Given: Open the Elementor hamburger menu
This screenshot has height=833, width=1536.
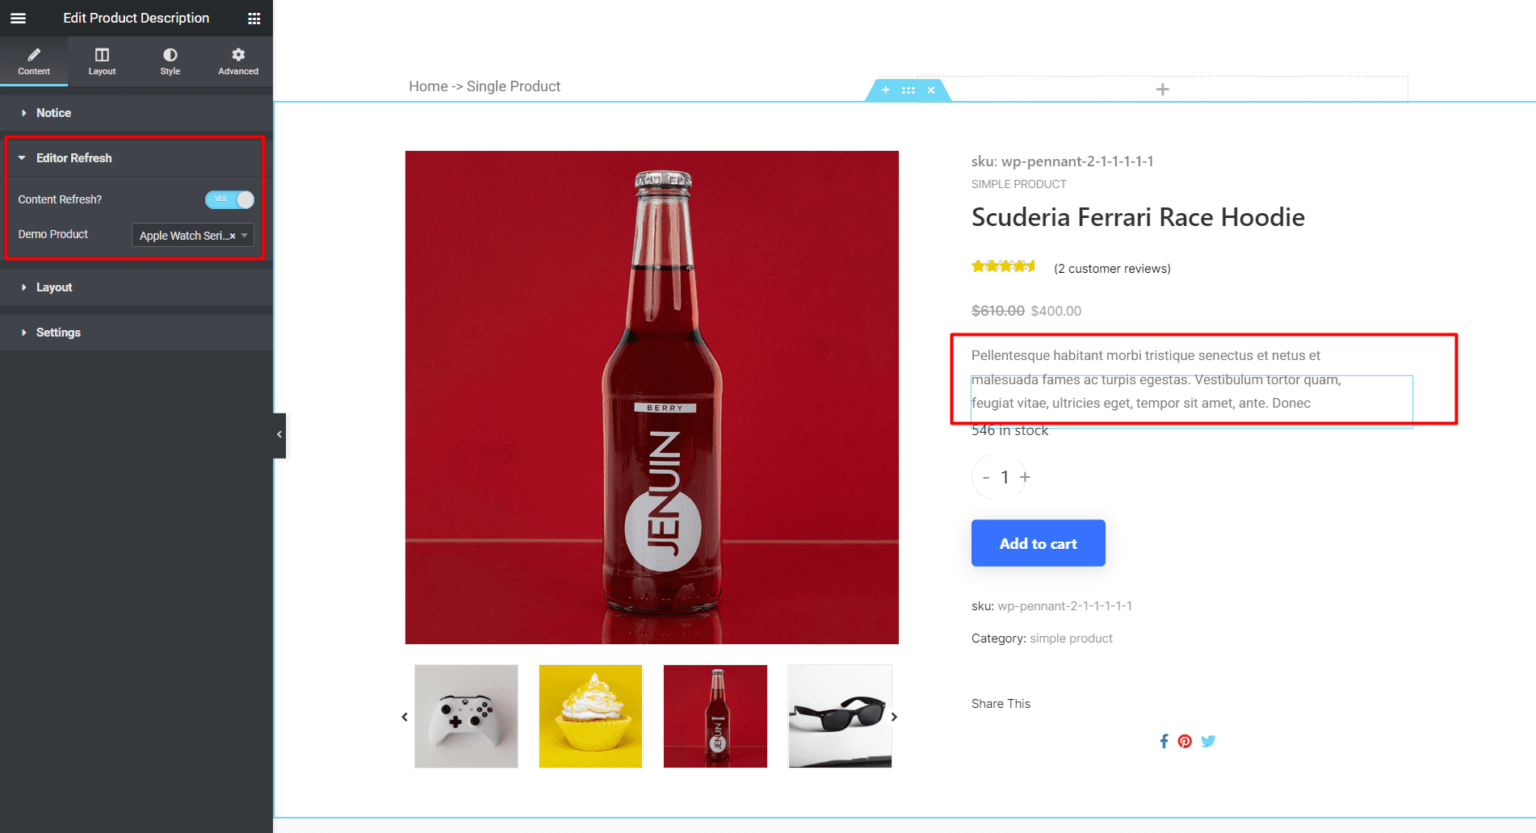Looking at the screenshot, I should [18, 18].
